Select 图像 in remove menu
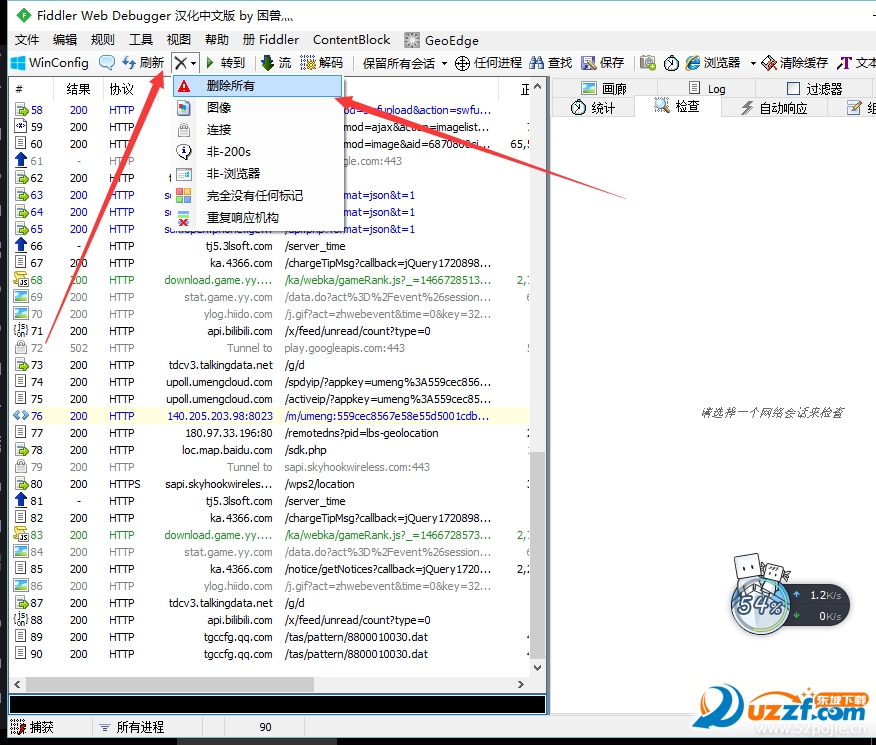The width and height of the screenshot is (876, 745). coord(257,107)
